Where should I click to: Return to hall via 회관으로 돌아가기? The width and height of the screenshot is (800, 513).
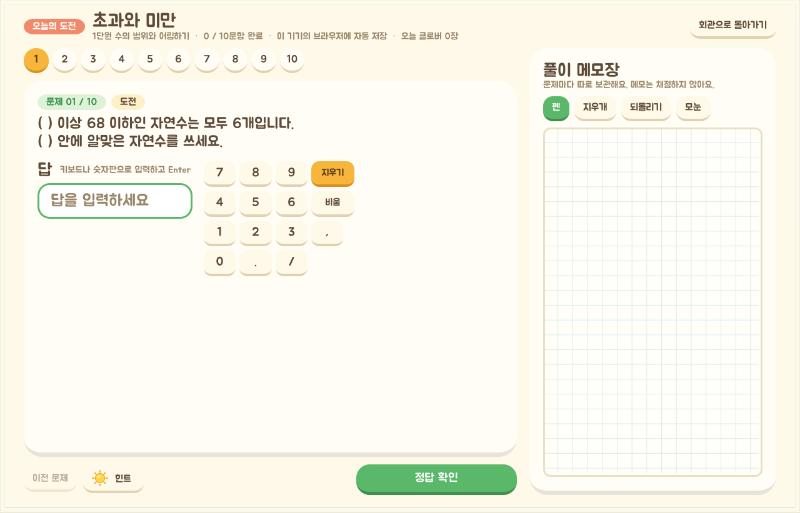click(x=733, y=25)
